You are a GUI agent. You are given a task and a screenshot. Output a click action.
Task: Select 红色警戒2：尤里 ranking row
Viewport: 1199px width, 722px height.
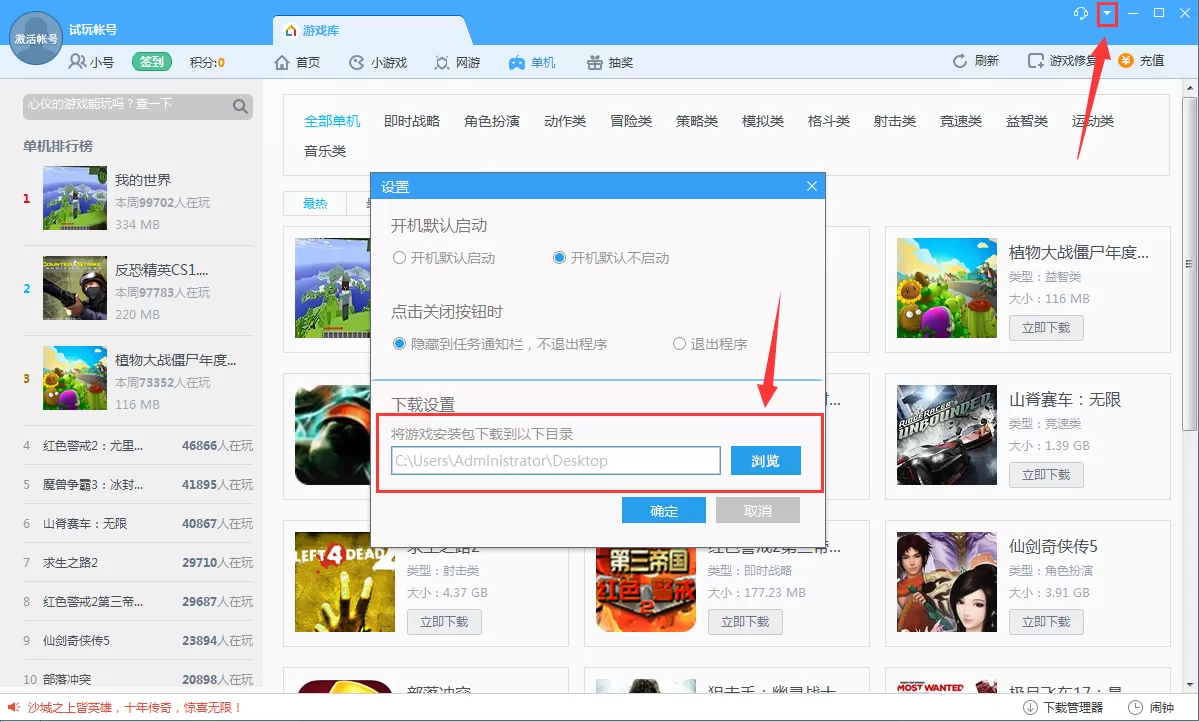point(138,446)
